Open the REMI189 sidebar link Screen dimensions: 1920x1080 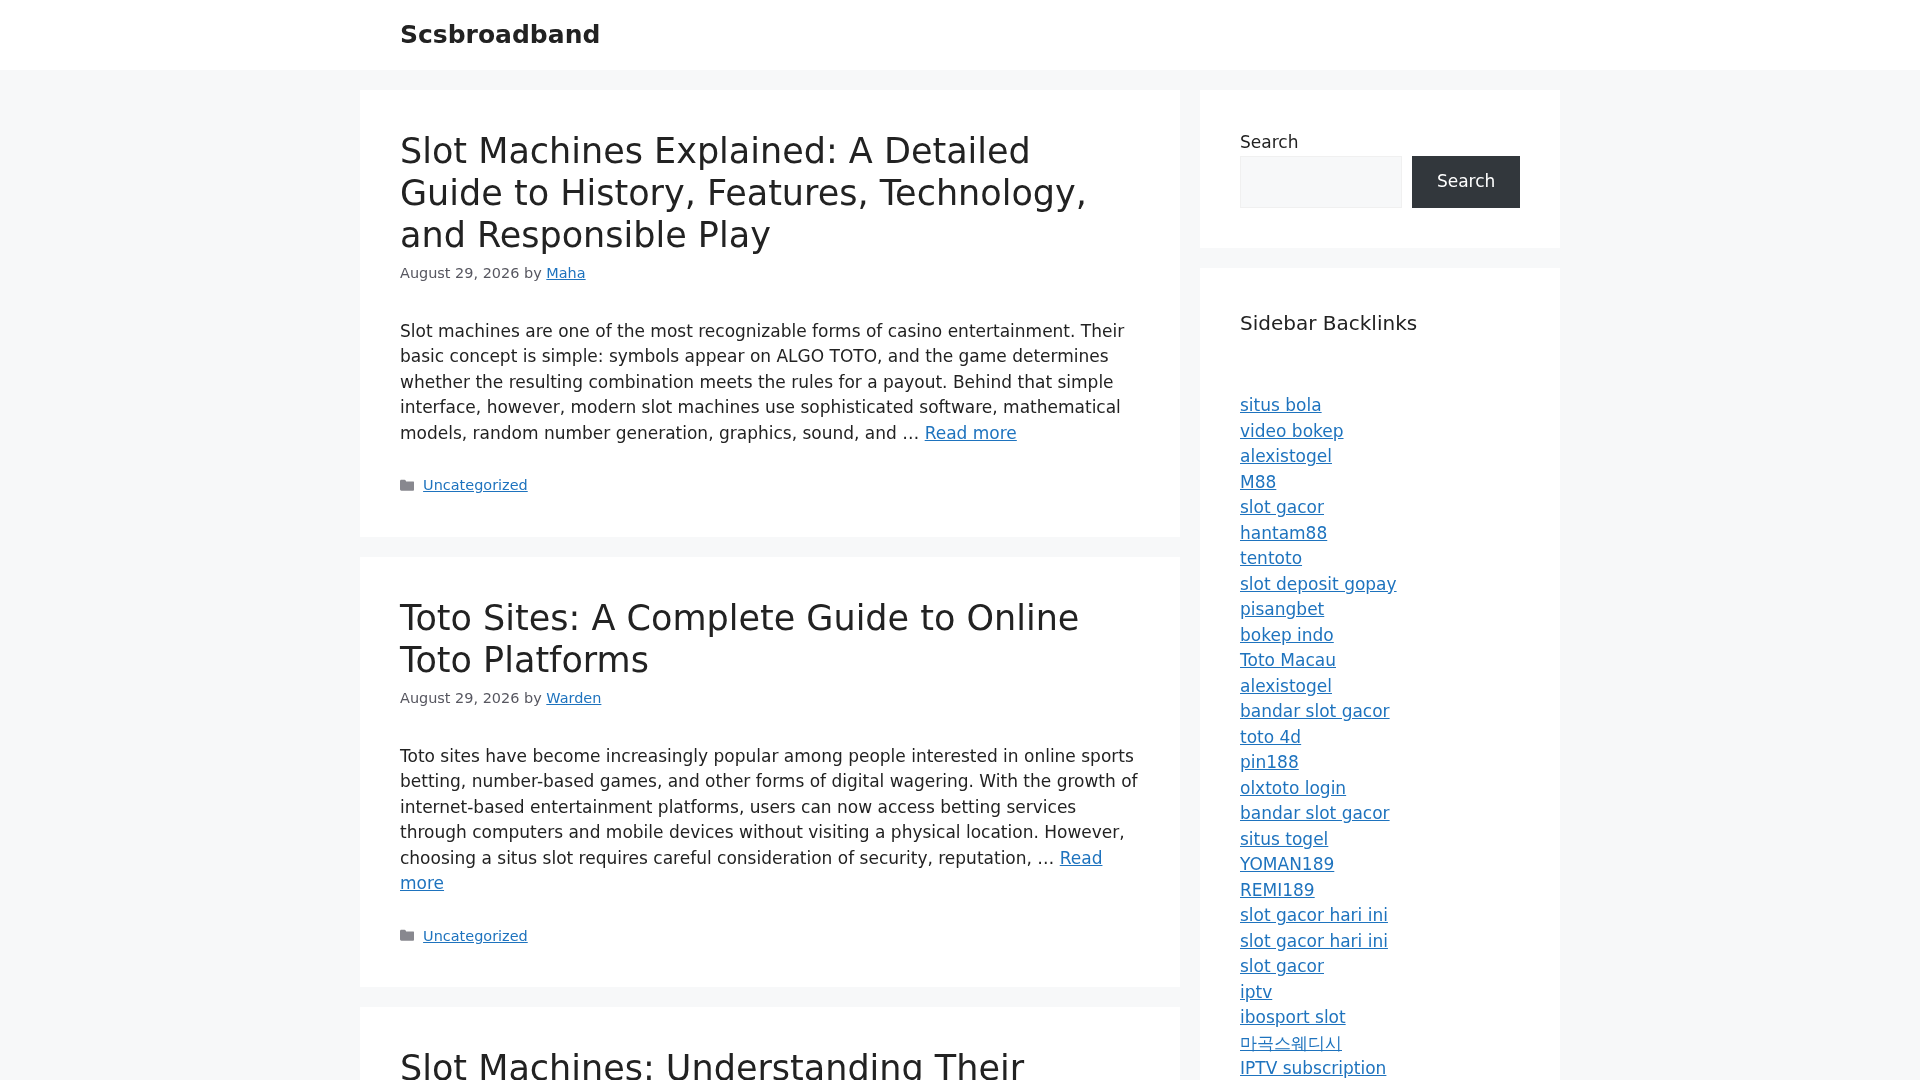coord(1277,890)
